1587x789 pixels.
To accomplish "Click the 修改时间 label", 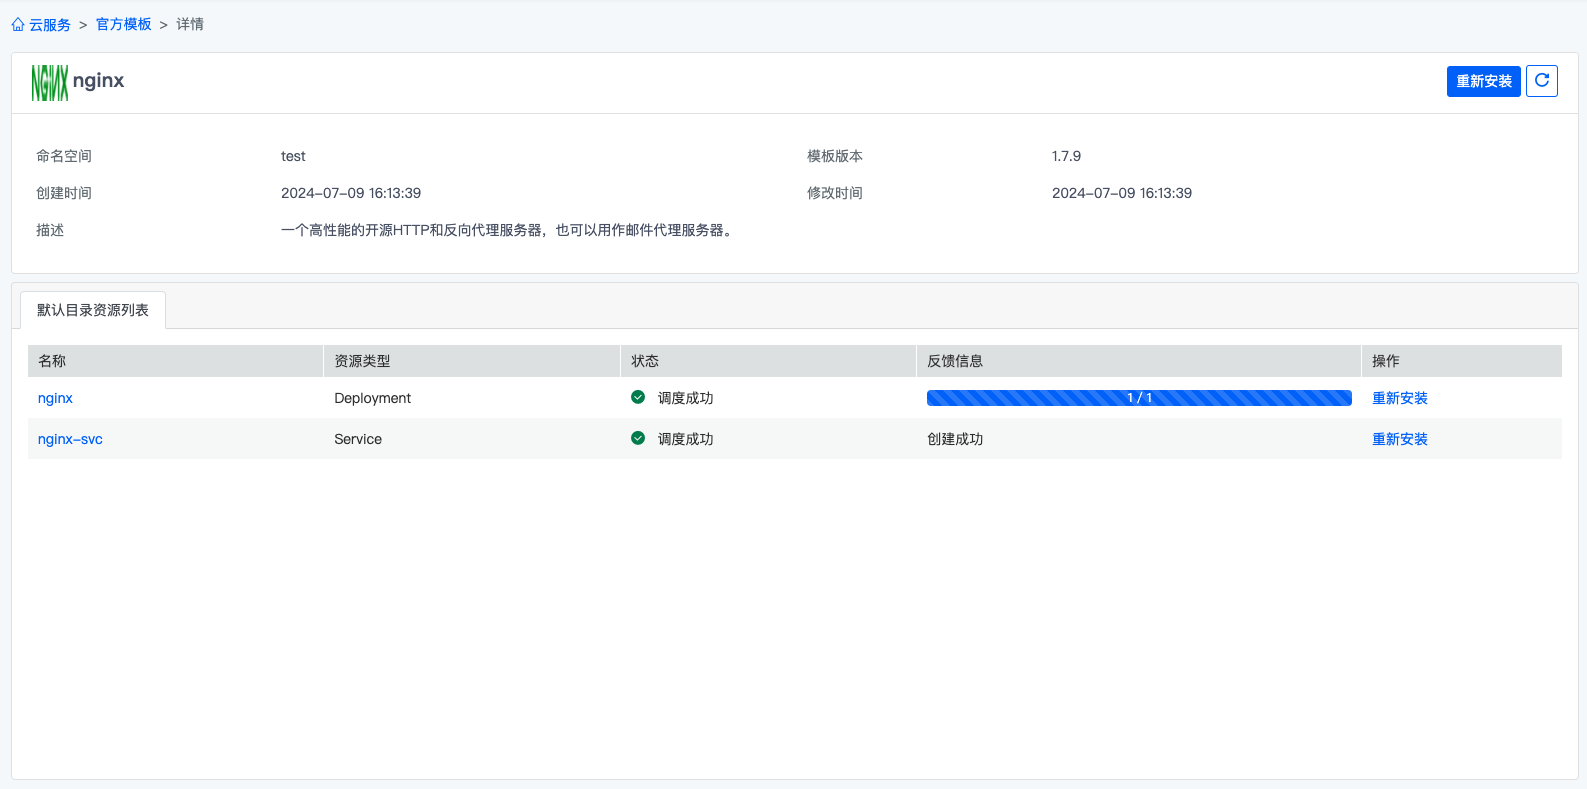I will tap(835, 193).
